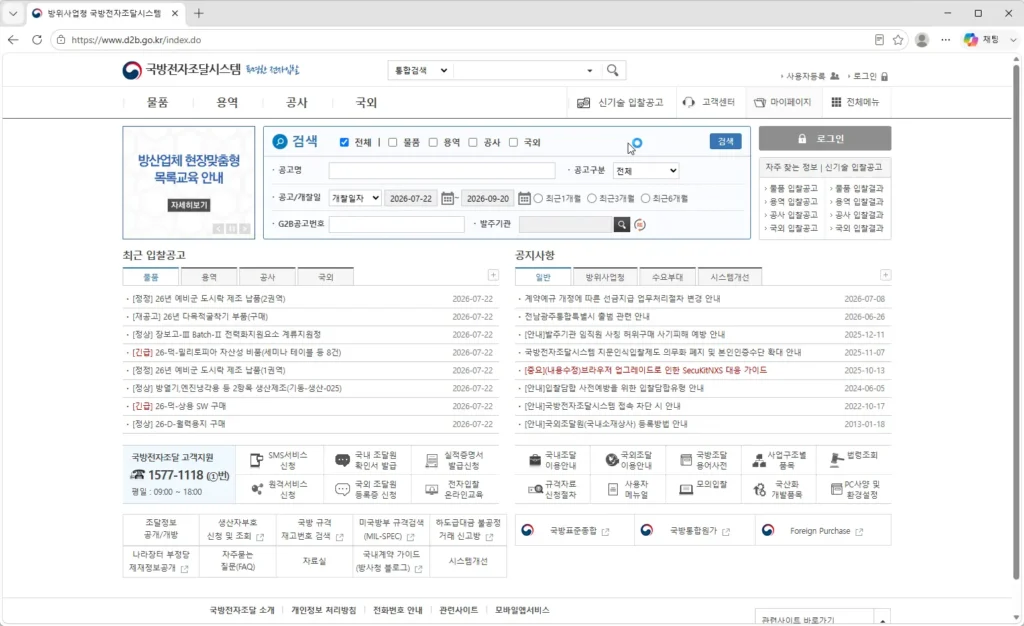Open 국외조달 이용안내 icon
1024x626 pixels.
point(611,460)
